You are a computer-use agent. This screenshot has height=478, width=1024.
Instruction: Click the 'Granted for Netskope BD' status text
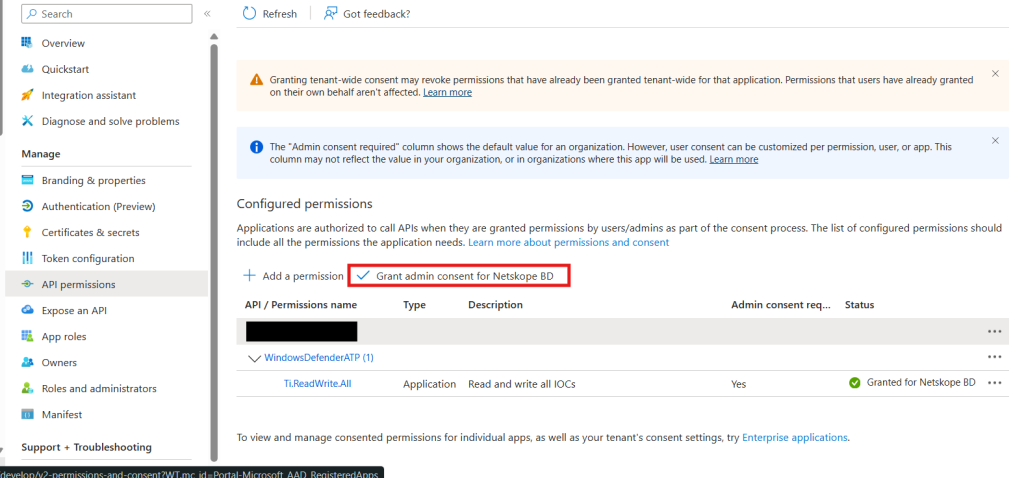click(x=921, y=383)
